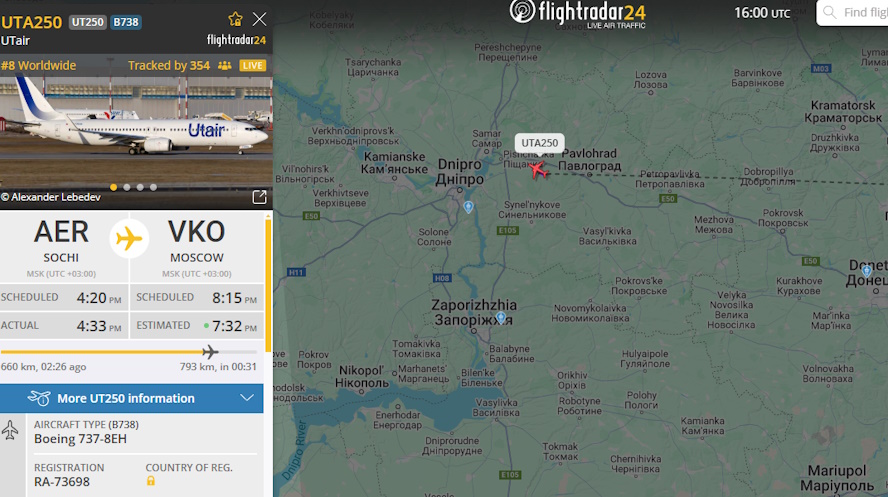Click the search magnifier icon
The image size is (888, 497).
click(830, 12)
